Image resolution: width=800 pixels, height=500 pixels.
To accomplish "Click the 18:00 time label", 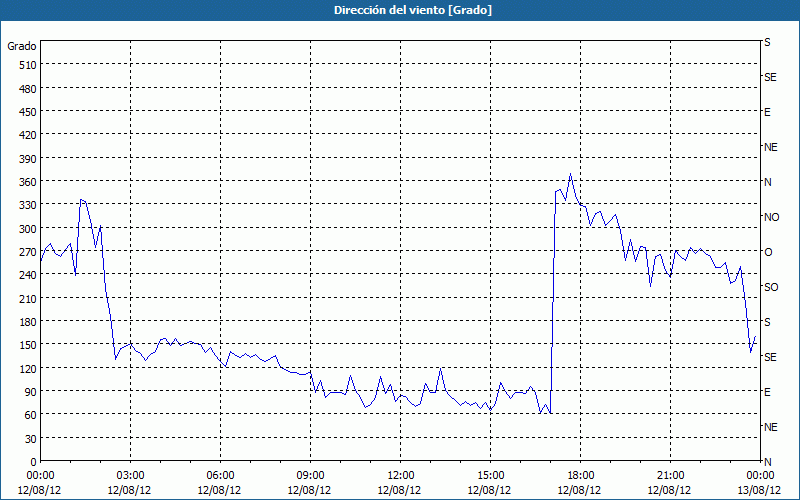I will 580,476.
